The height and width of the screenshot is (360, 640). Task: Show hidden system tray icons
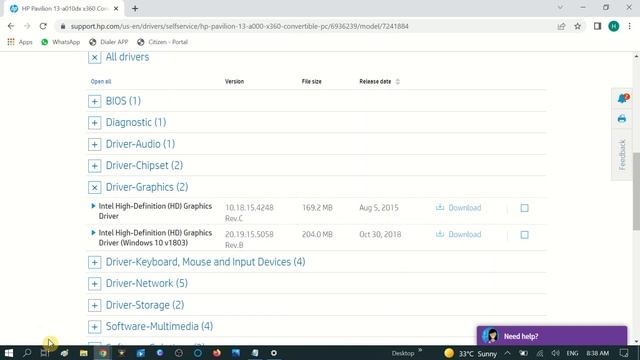pos(507,353)
